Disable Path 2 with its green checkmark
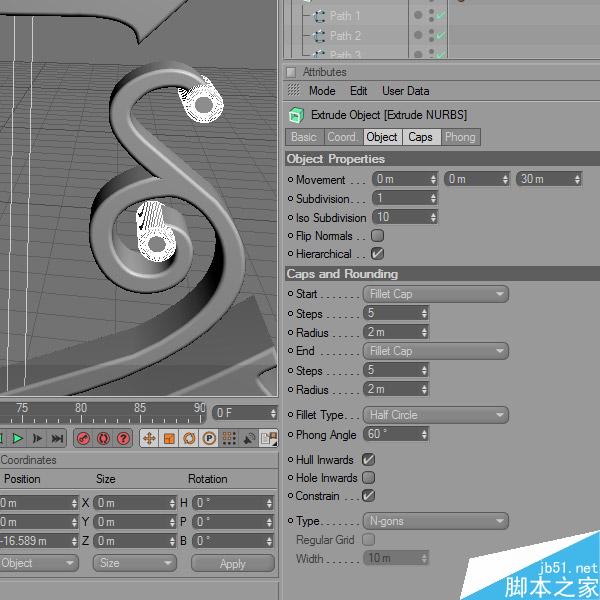This screenshot has height=600, width=600. [x=441, y=35]
